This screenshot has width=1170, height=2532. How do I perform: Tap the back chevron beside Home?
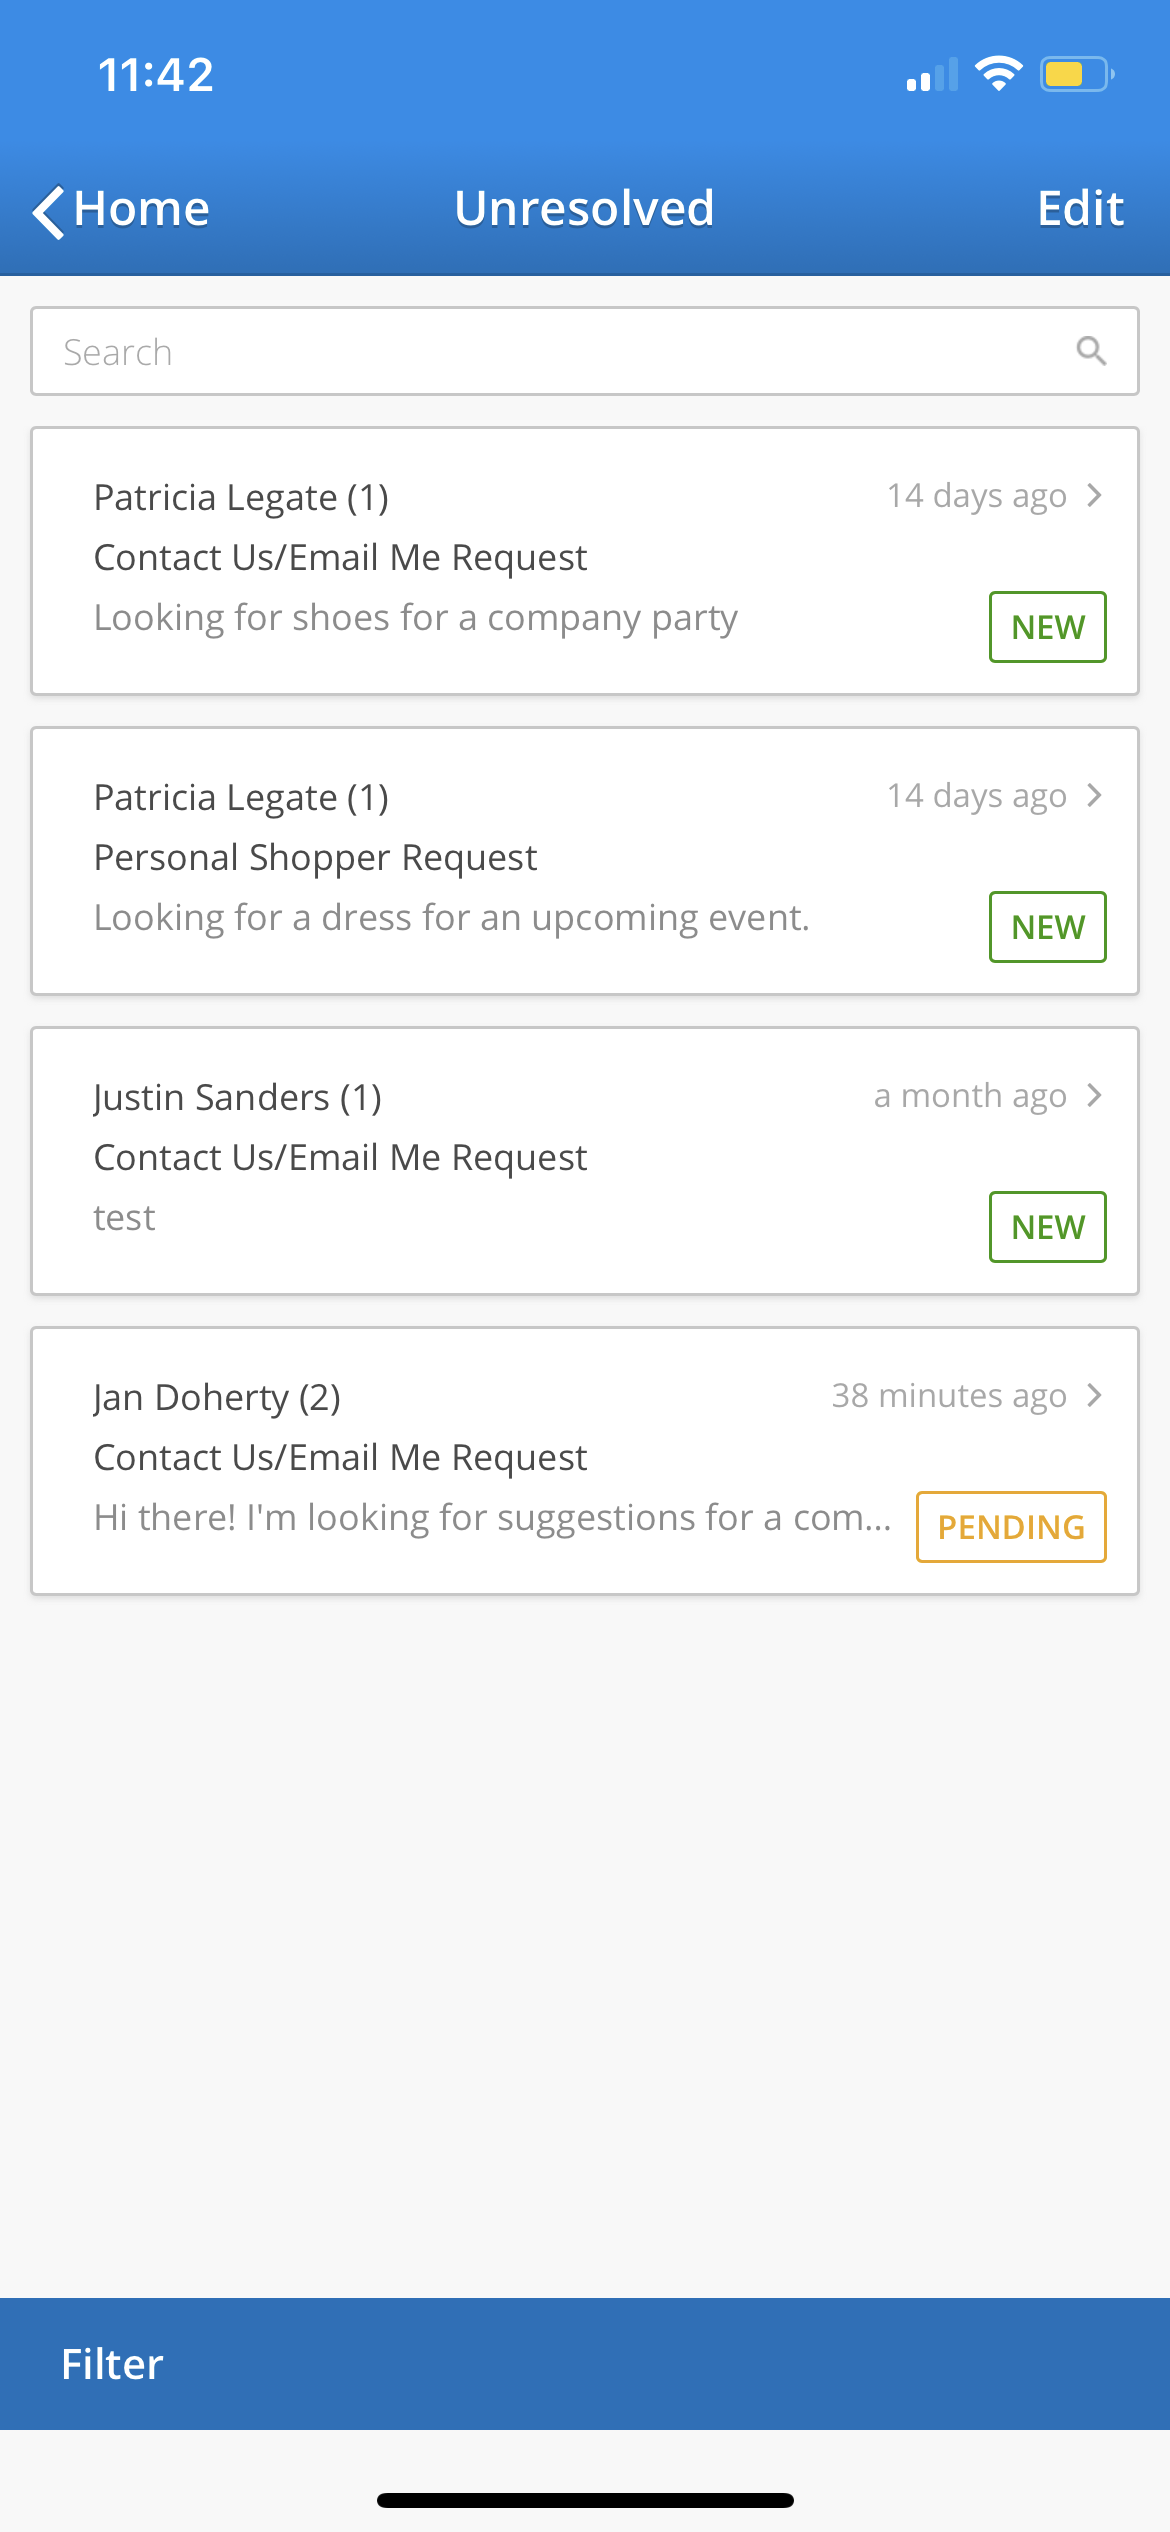click(x=48, y=211)
